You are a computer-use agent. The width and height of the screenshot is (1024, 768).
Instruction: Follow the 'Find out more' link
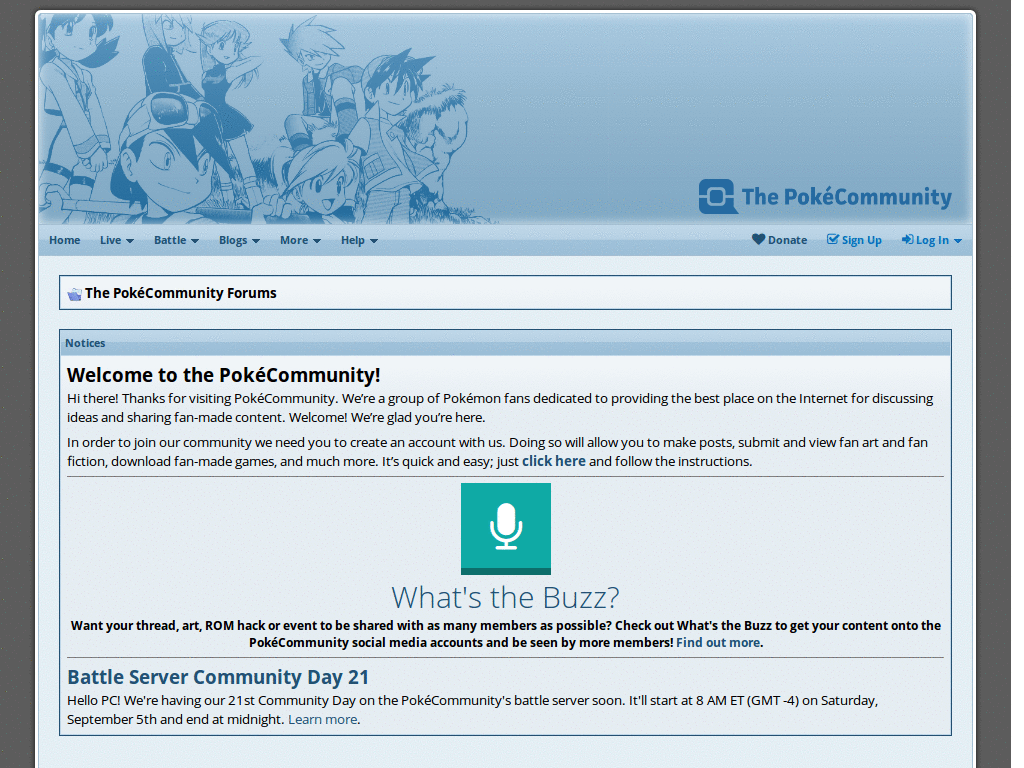tap(718, 643)
